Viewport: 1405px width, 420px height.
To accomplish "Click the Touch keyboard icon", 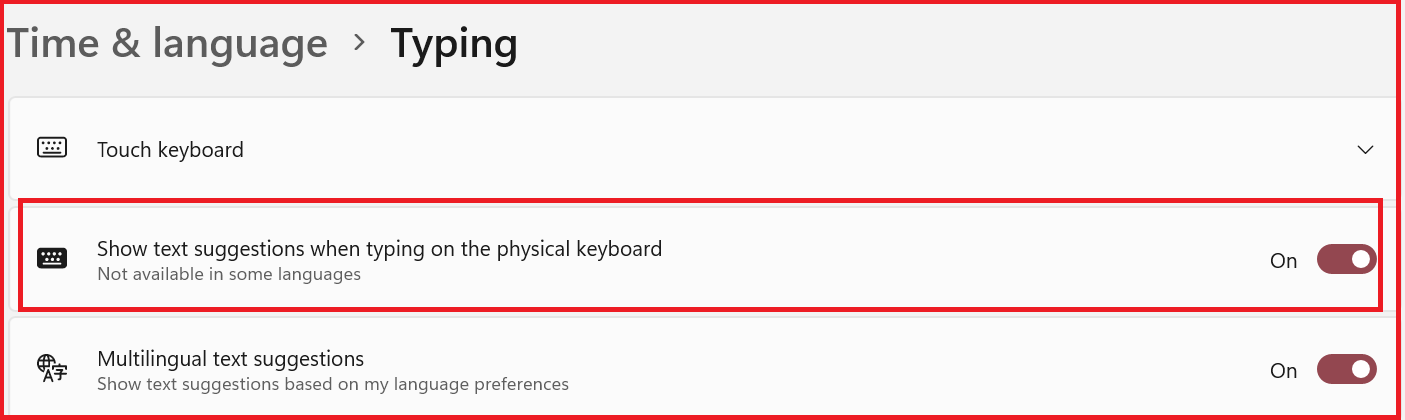I will 52,148.
